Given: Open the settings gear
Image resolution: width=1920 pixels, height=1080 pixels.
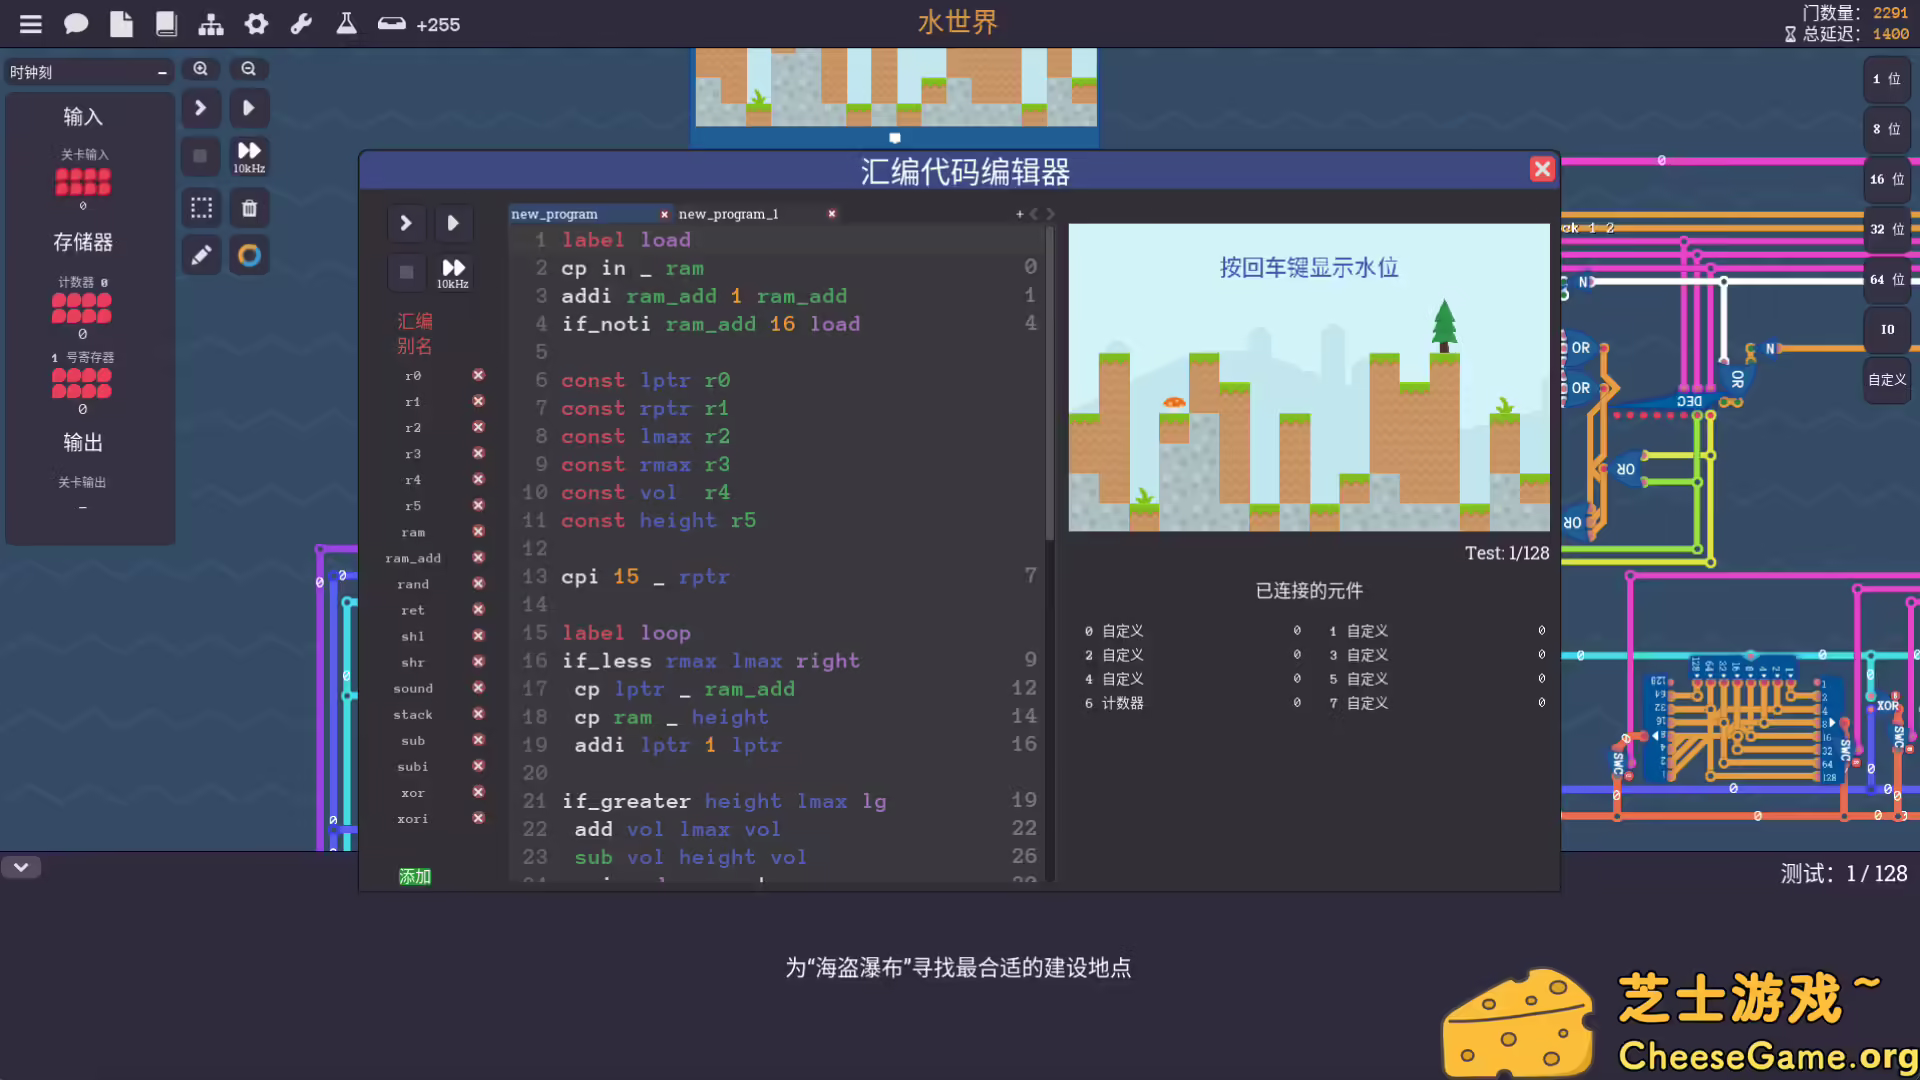Looking at the screenshot, I should pos(256,23).
